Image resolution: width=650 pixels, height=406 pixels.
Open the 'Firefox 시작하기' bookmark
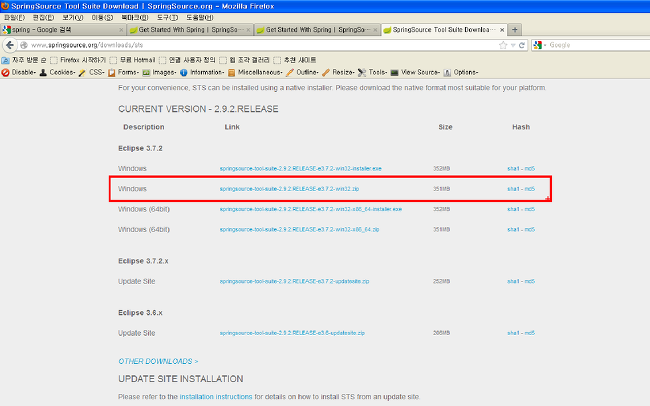point(78,60)
